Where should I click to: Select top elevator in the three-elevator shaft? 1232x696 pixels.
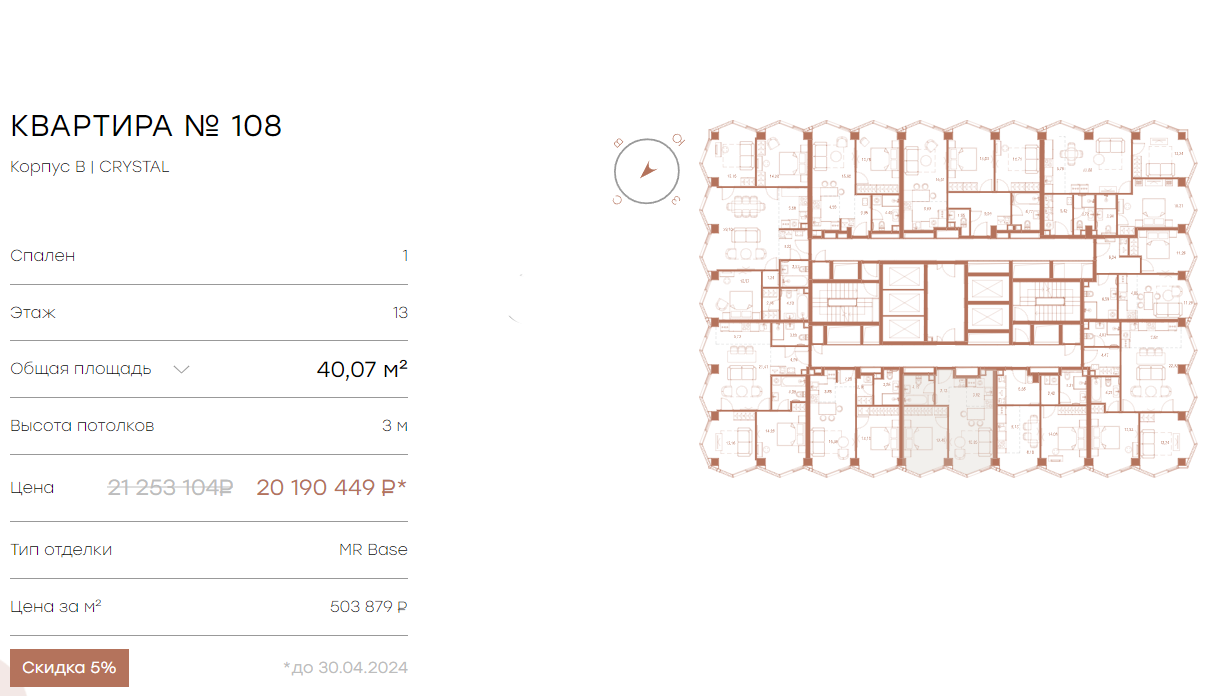904,277
